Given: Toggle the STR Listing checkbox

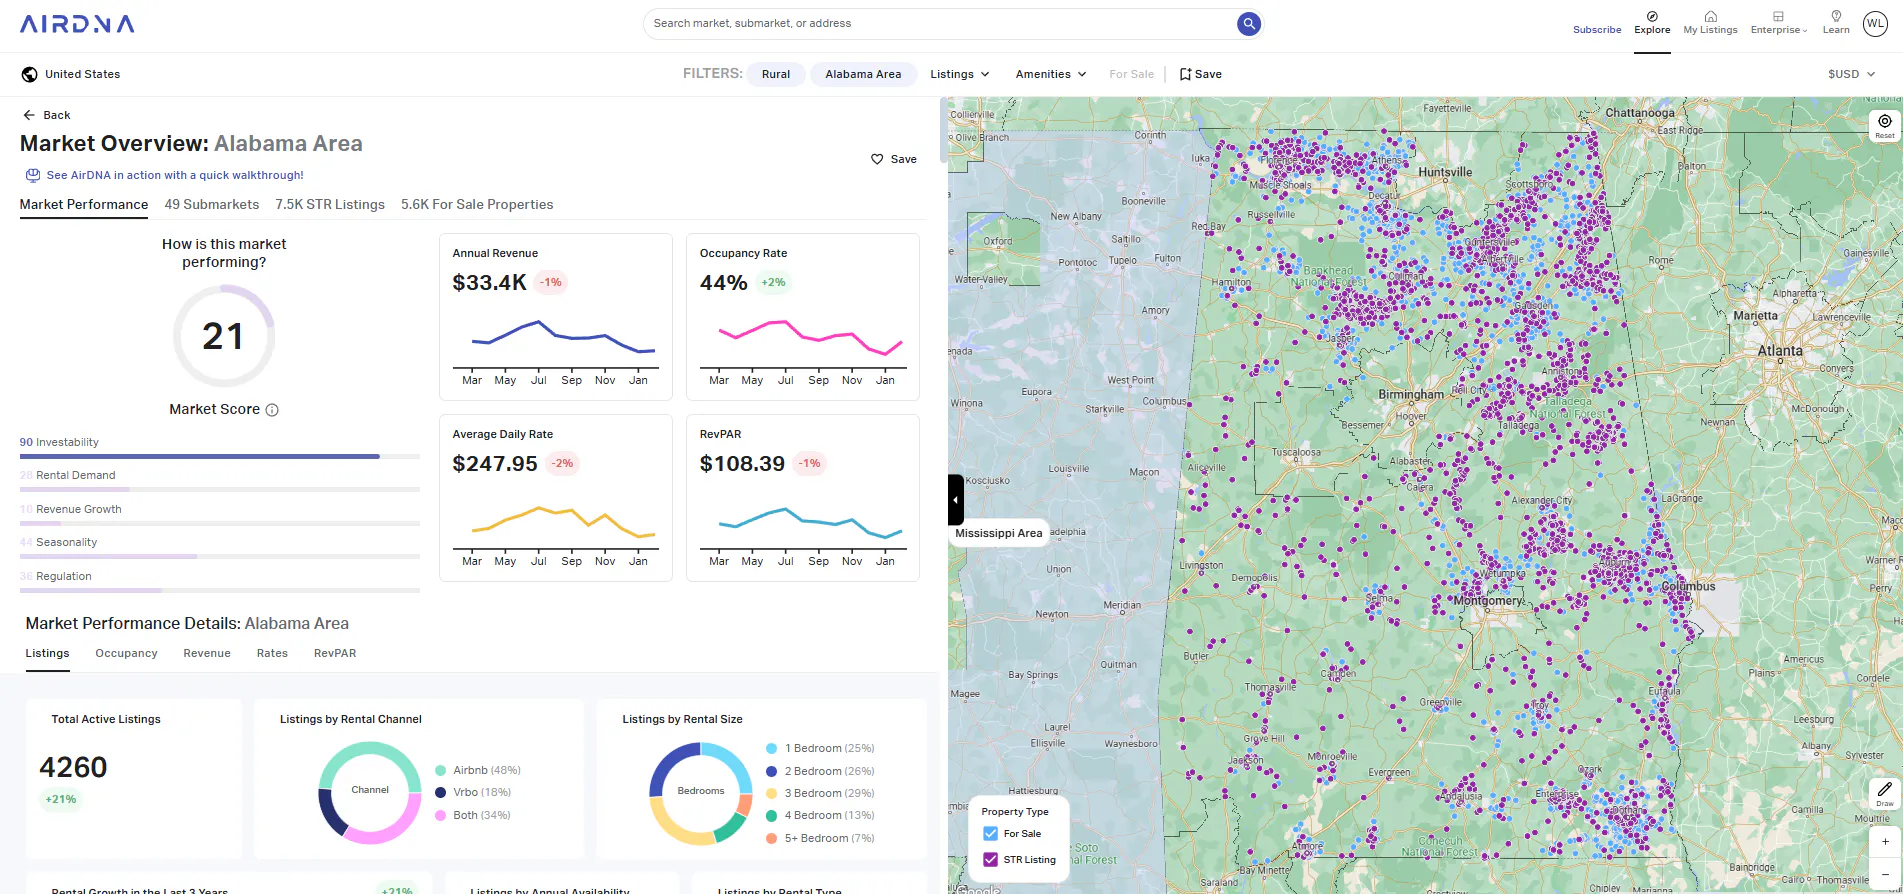Looking at the screenshot, I should pos(991,860).
